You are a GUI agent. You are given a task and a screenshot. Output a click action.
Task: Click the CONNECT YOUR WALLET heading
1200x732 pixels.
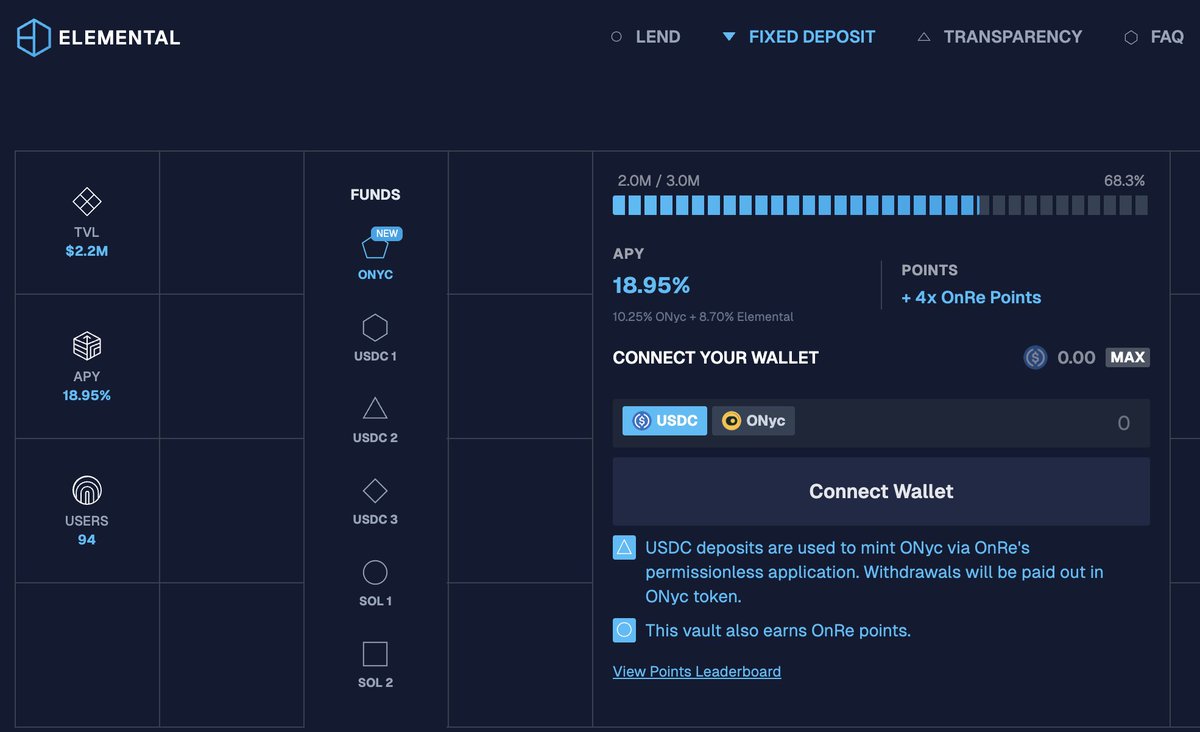716,357
